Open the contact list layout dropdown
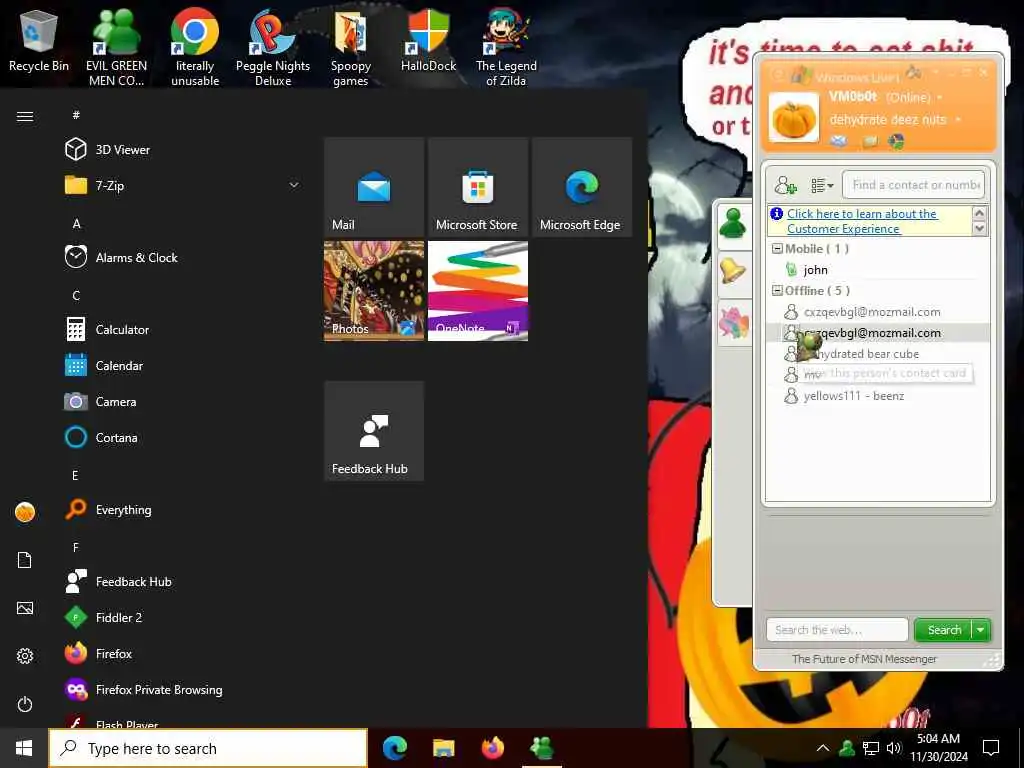The height and width of the screenshot is (768, 1024). pos(822,185)
